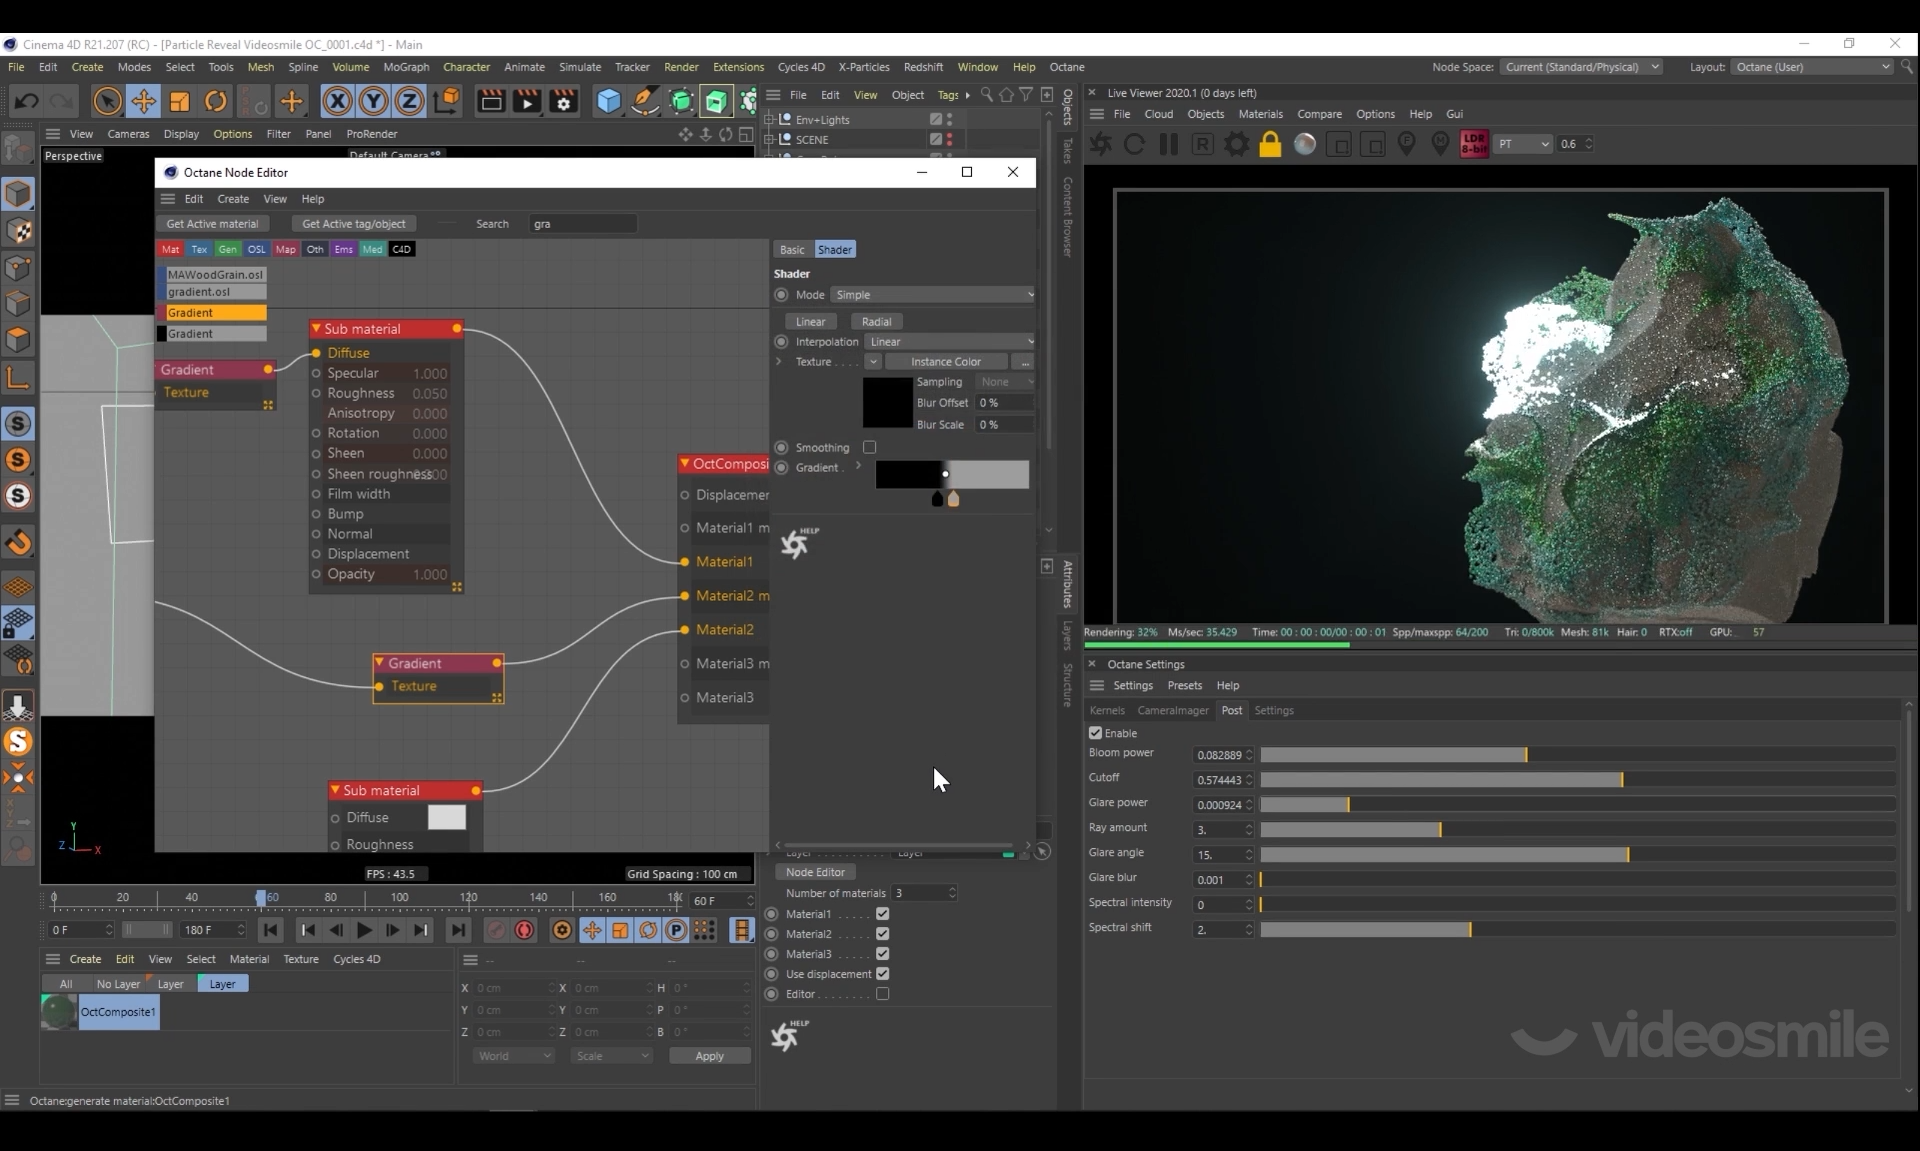Open the PT kernel dropdown
1920x1151 pixels.
coord(1522,144)
